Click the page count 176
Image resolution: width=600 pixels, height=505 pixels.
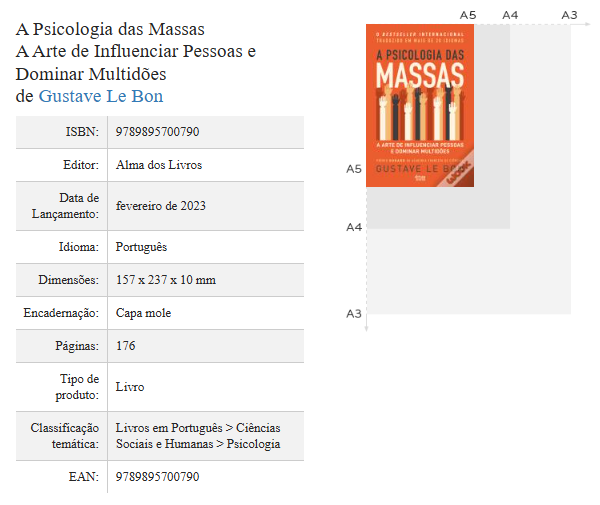[126, 346]
